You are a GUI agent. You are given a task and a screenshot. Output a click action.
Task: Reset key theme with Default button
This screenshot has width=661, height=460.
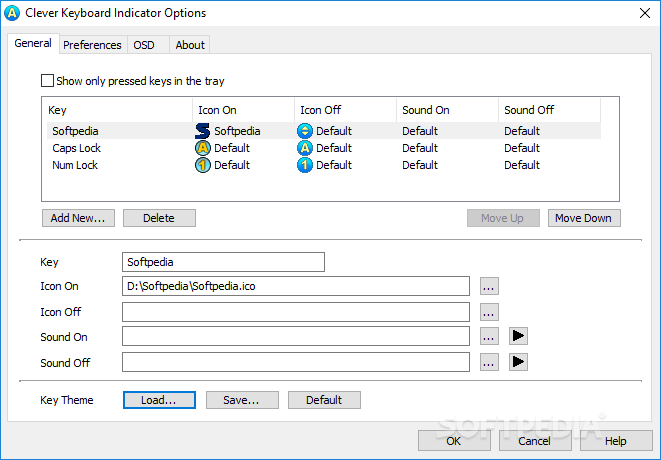[x=324, y=400]
